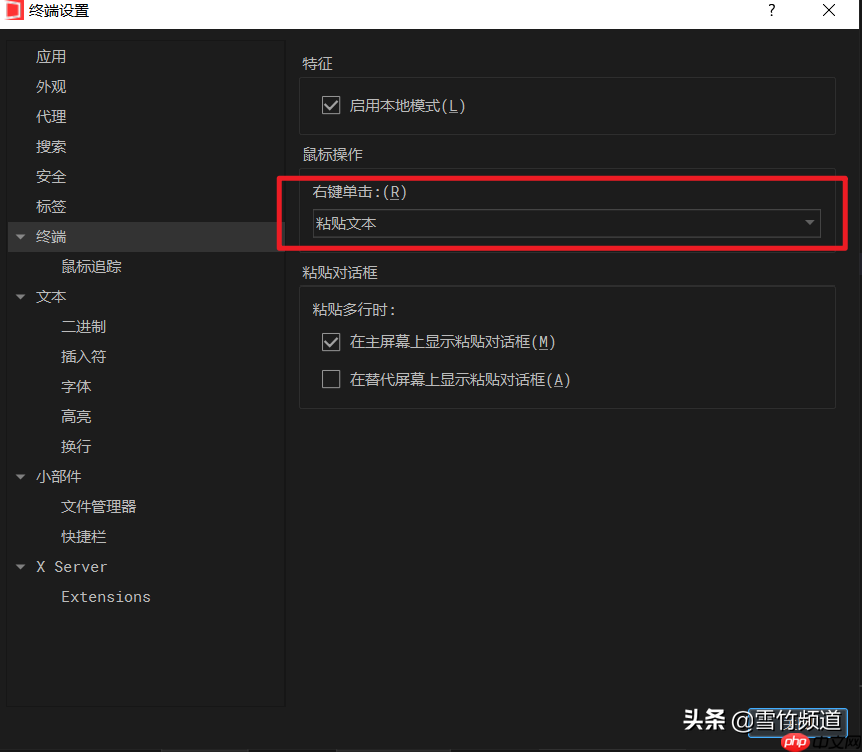Open the 高亮 settings page
Screen dimensions: 862x752
[x=76, y=417]
